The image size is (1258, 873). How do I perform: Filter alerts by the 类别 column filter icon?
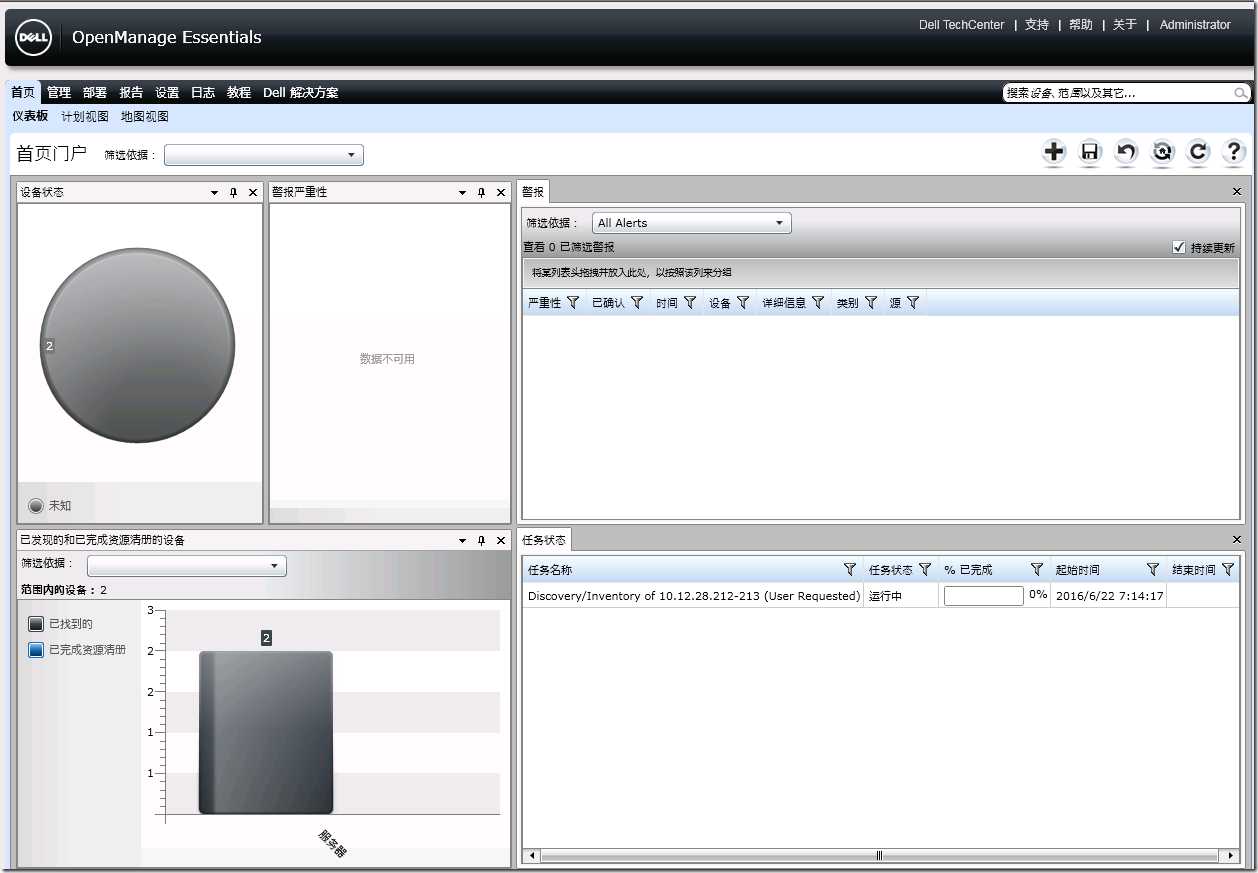(871, 302)
